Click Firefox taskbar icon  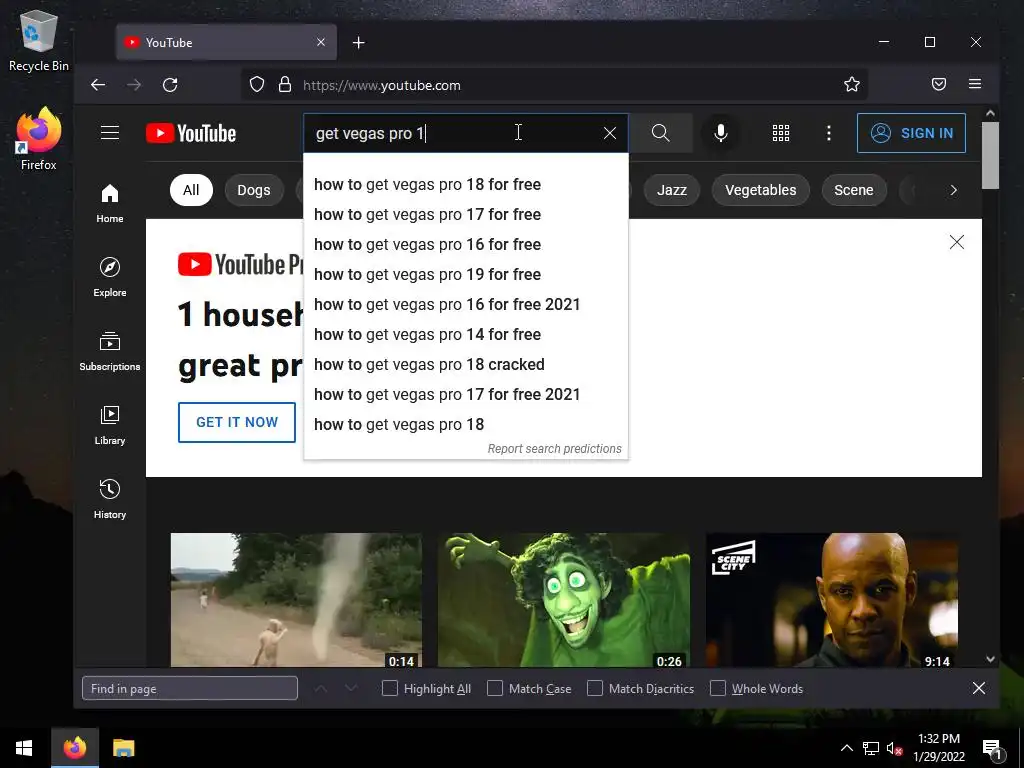point(74,748)
